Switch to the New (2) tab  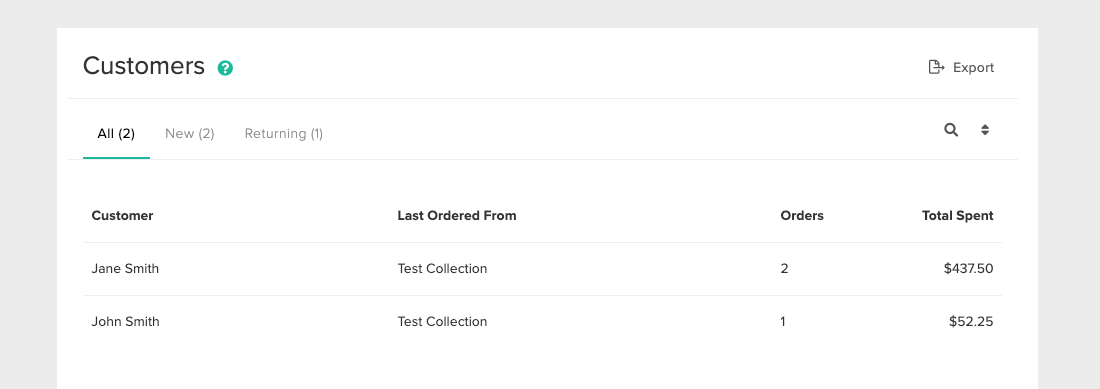[189, 133]
